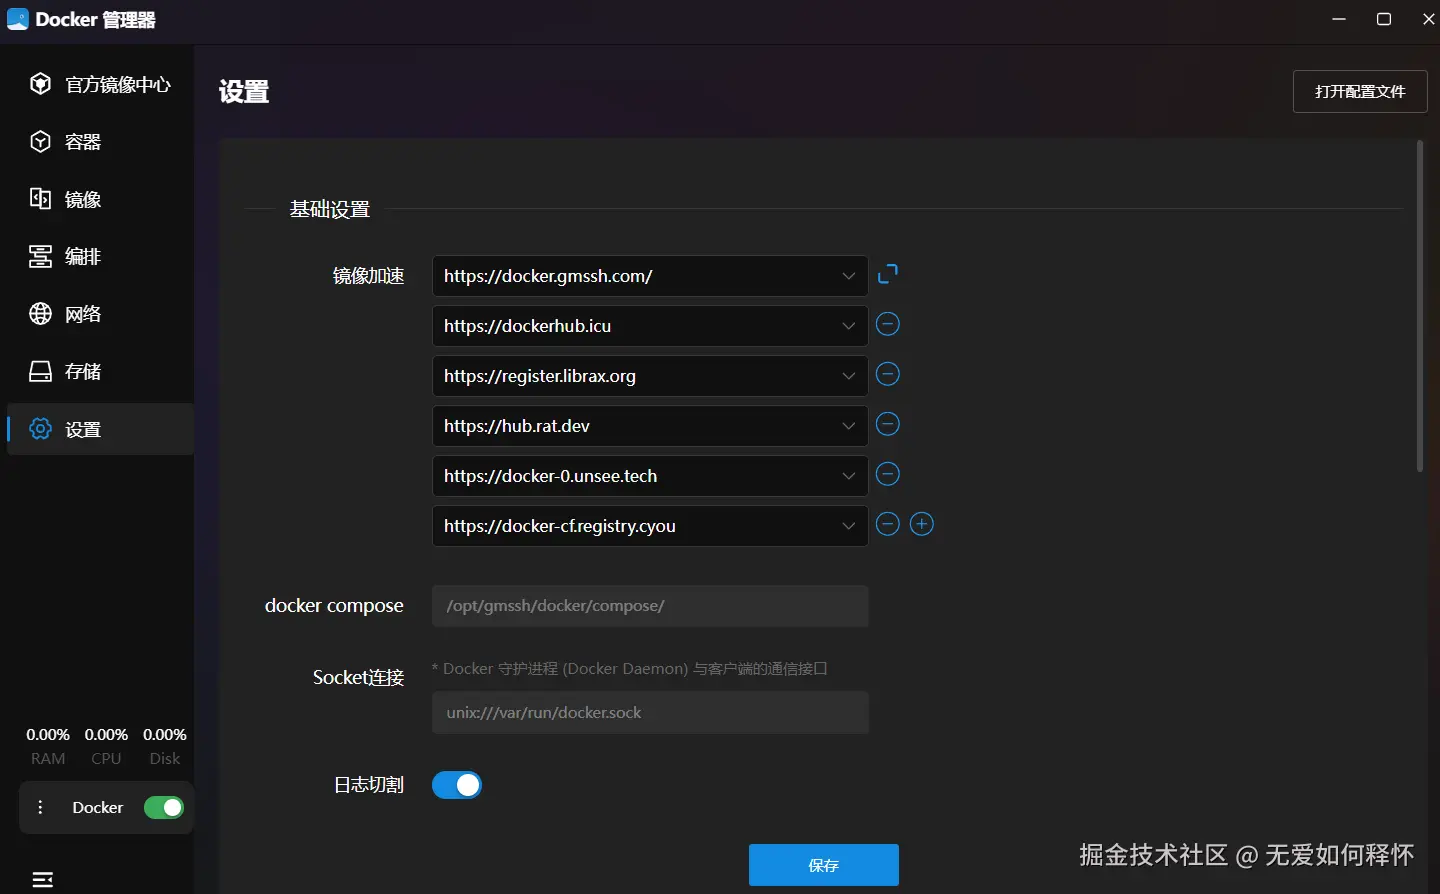Click the RAM 0.00% indicator
1440x894 pixels.
tap(48, 746)
